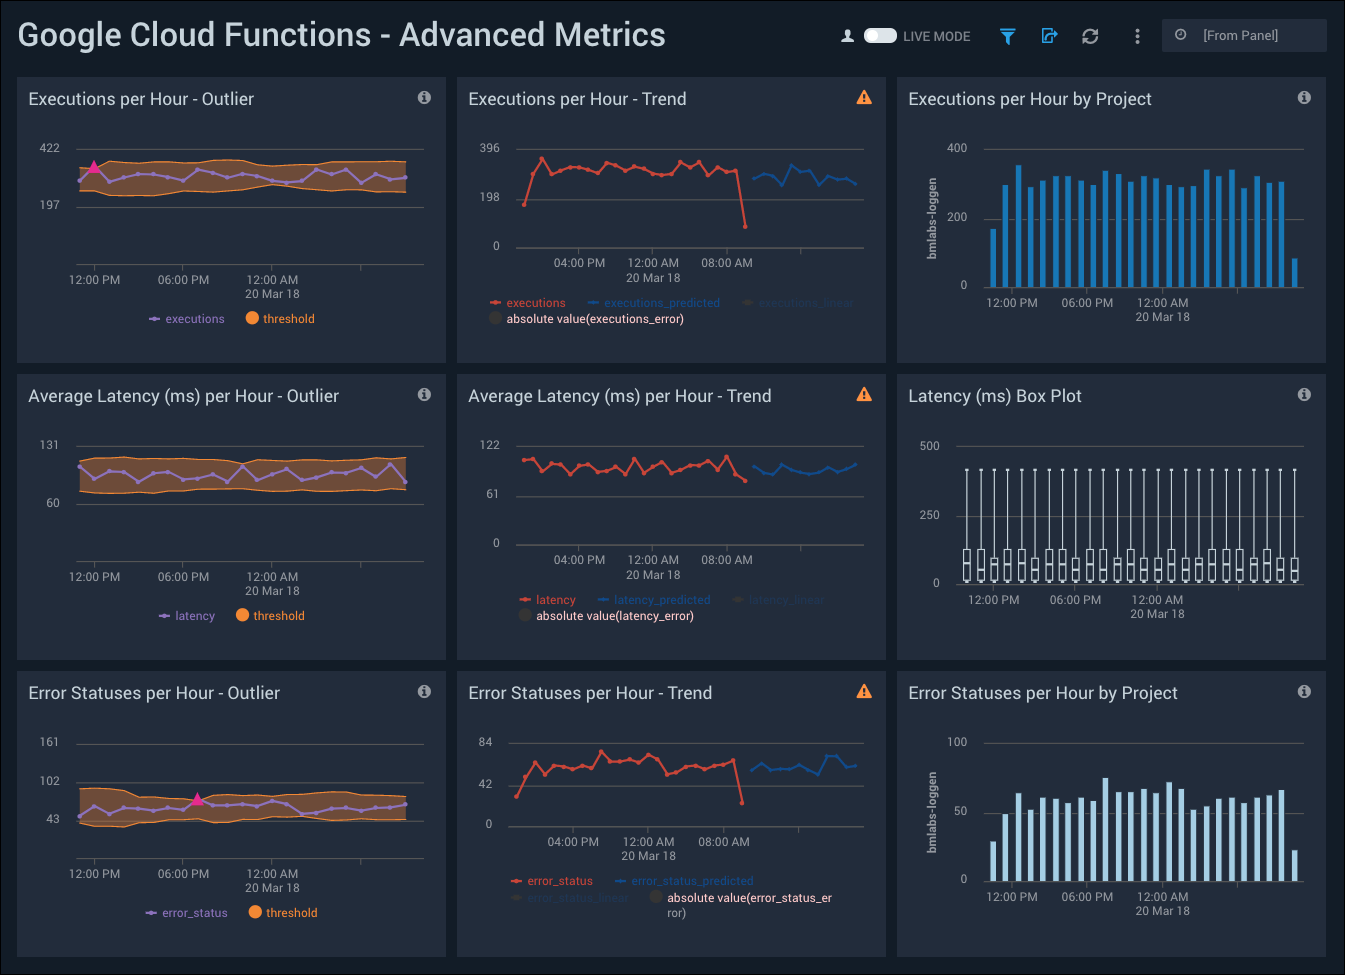Refresh the dashboard with the refresh icon
The width and height of the screenshot is (1345, 975).
point(1090,36)
